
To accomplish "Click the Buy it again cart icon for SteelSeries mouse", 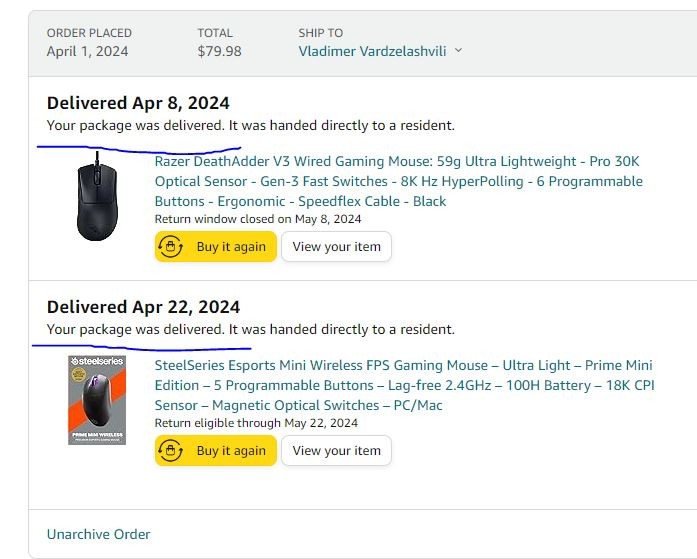I will click(x=170, y=451).
